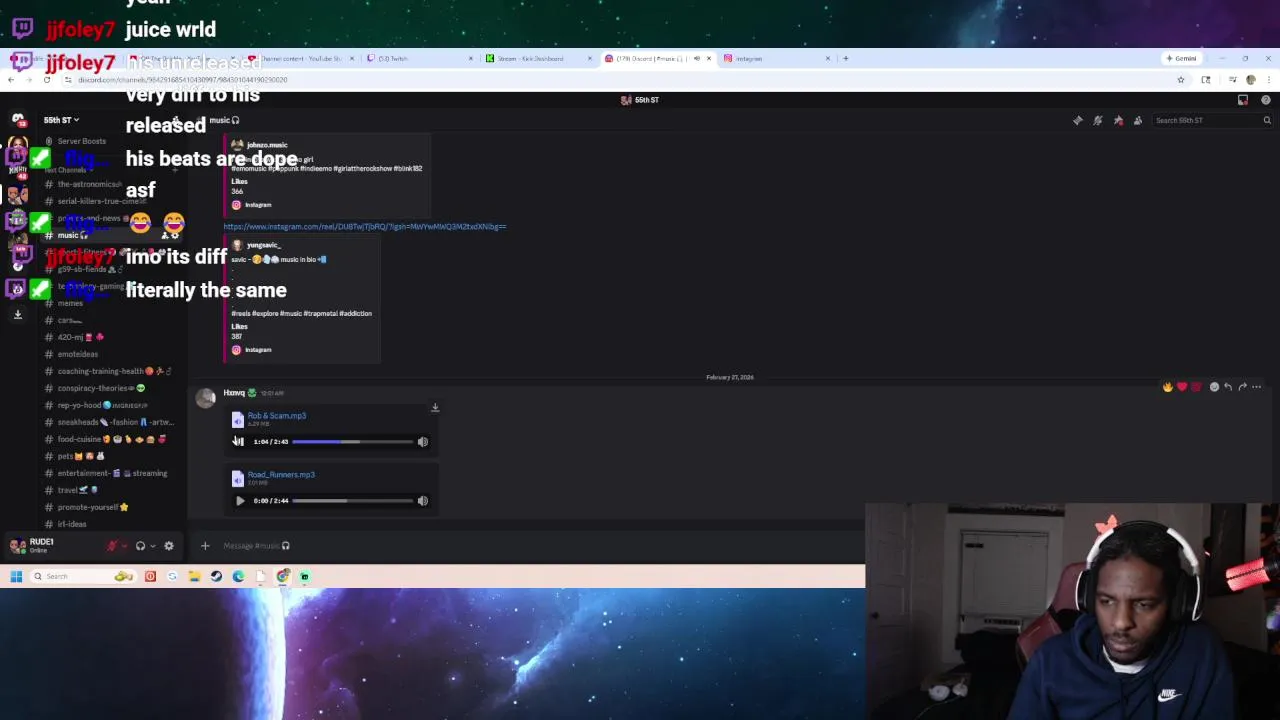Viewport: 1280px width, 720px height.
Task: Open the Threads icon in channel header
Action: point(1078,120)
